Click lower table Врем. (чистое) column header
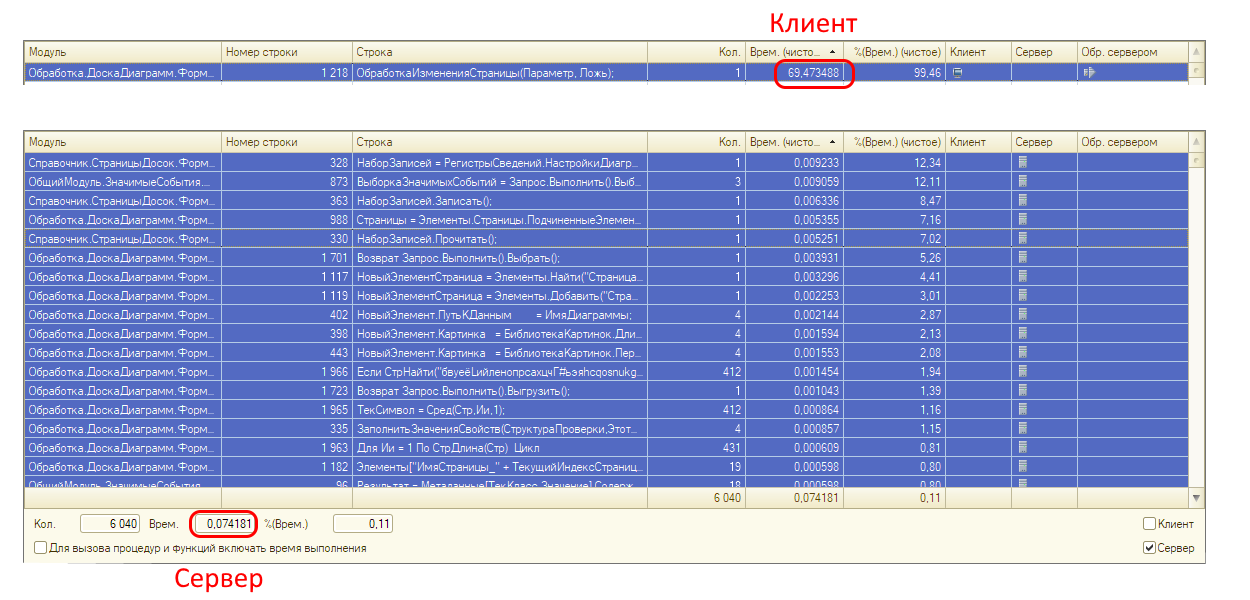 [794, 142]
